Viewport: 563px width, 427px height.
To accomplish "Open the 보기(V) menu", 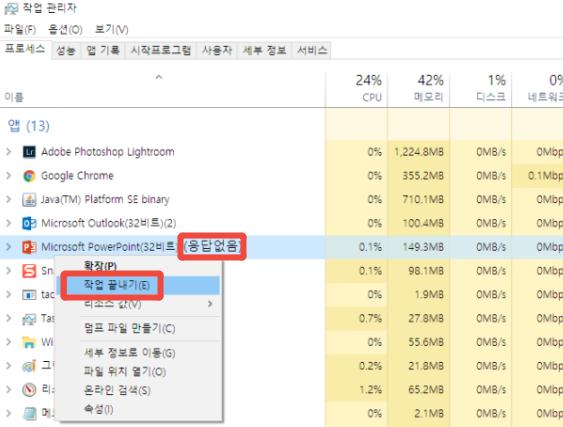I will click(x=111, y=29).
